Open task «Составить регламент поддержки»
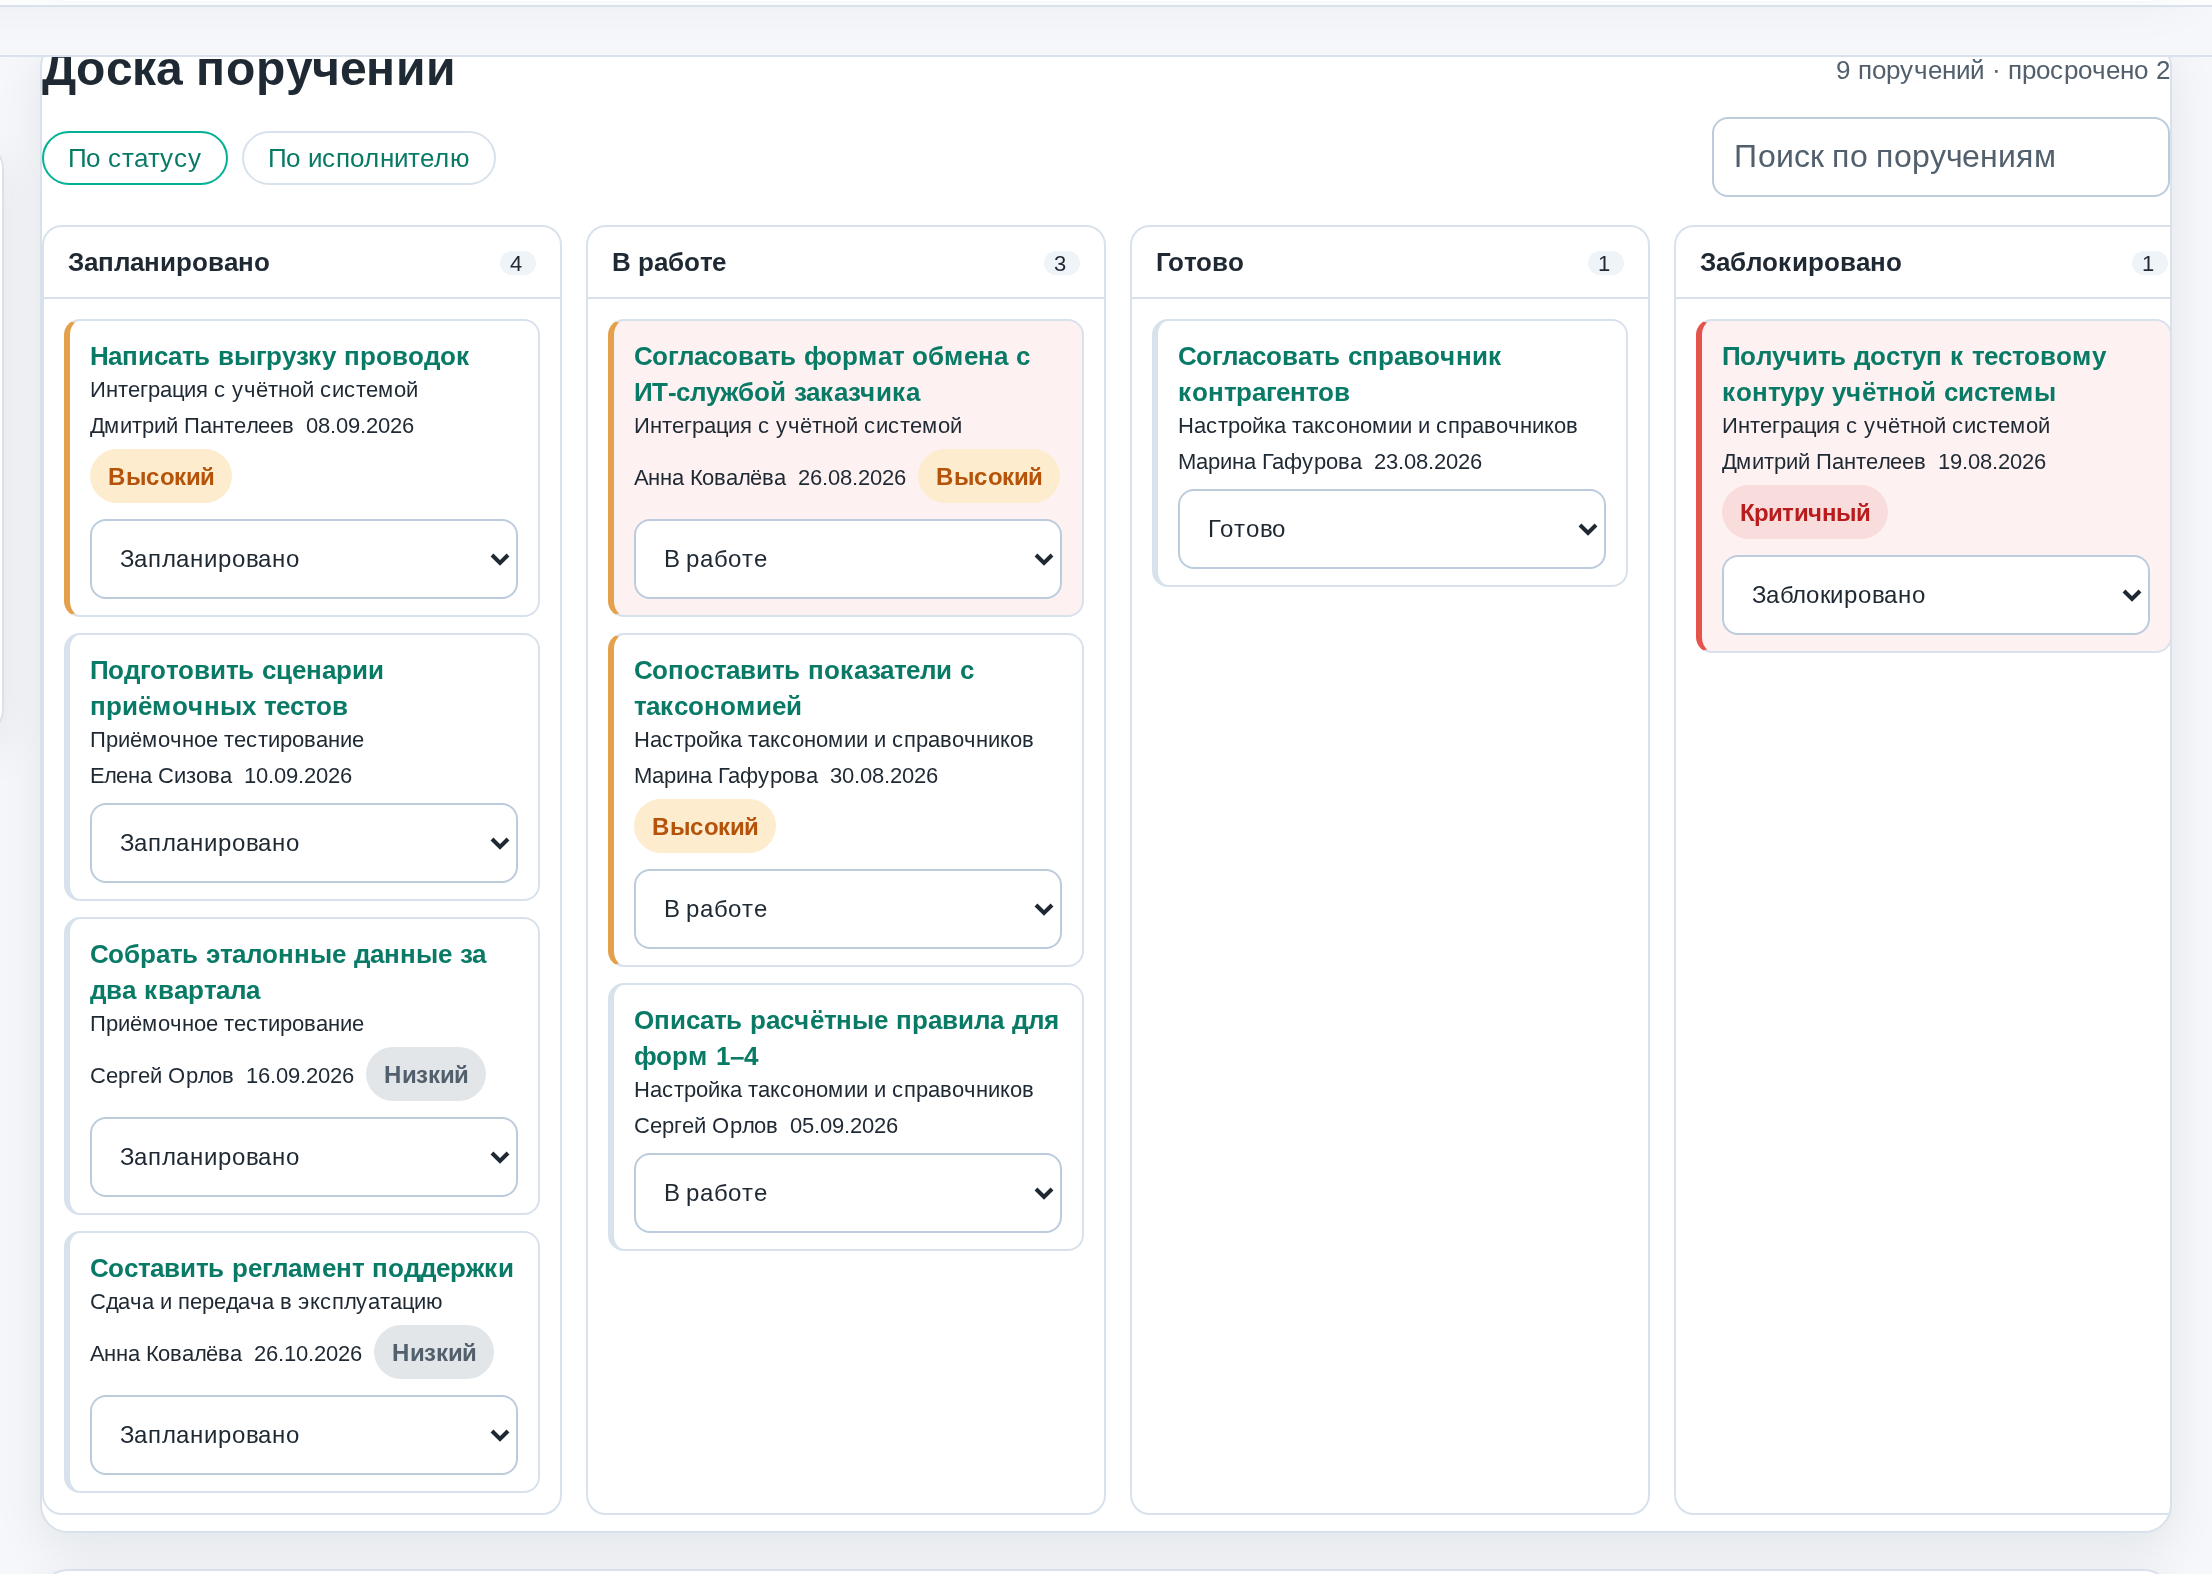Screen dimensions: 2212x1574 point(301,1269)
